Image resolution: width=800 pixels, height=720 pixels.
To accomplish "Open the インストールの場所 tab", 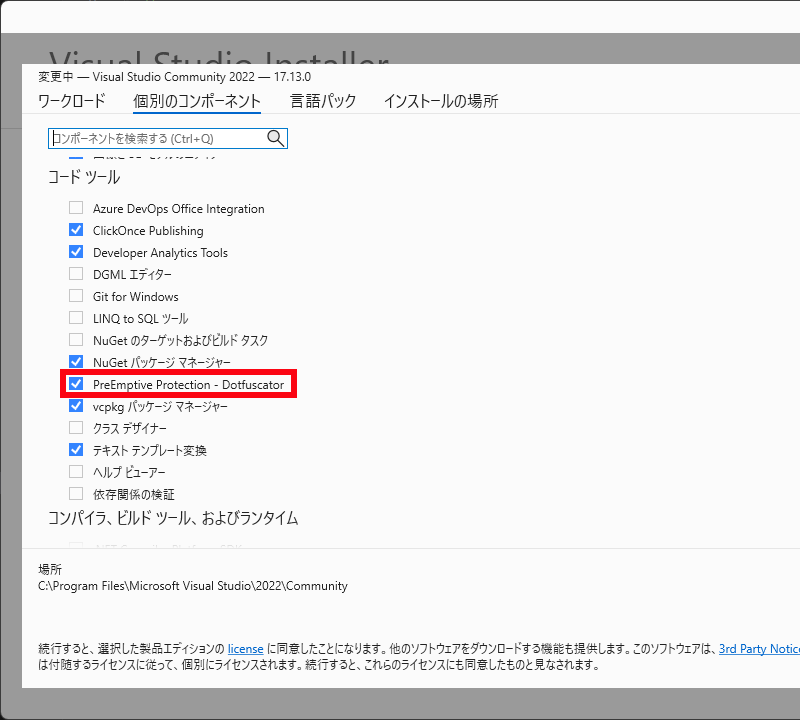I will click(441, 101).
